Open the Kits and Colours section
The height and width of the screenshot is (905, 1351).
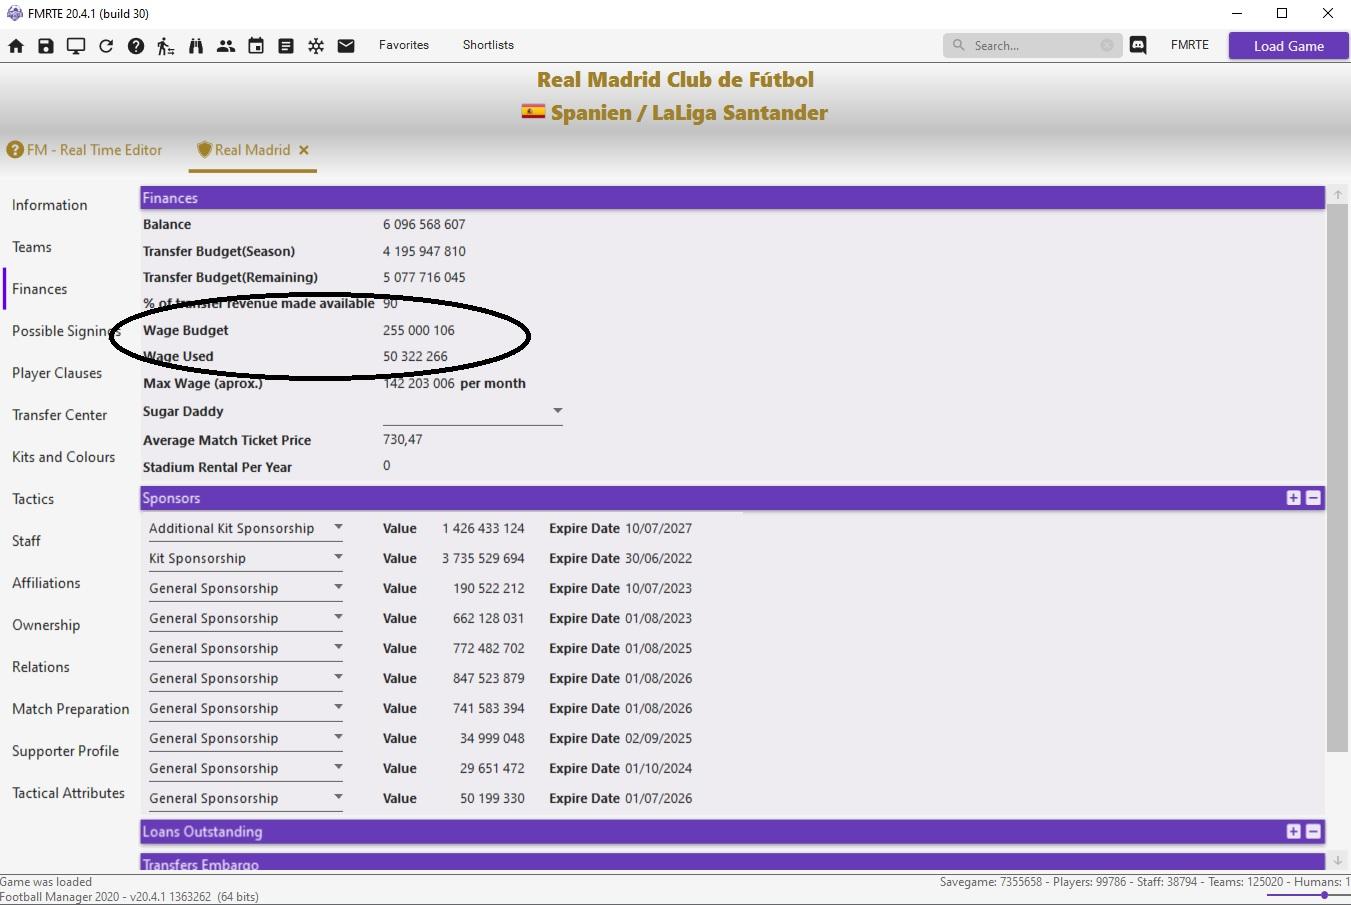64,457
